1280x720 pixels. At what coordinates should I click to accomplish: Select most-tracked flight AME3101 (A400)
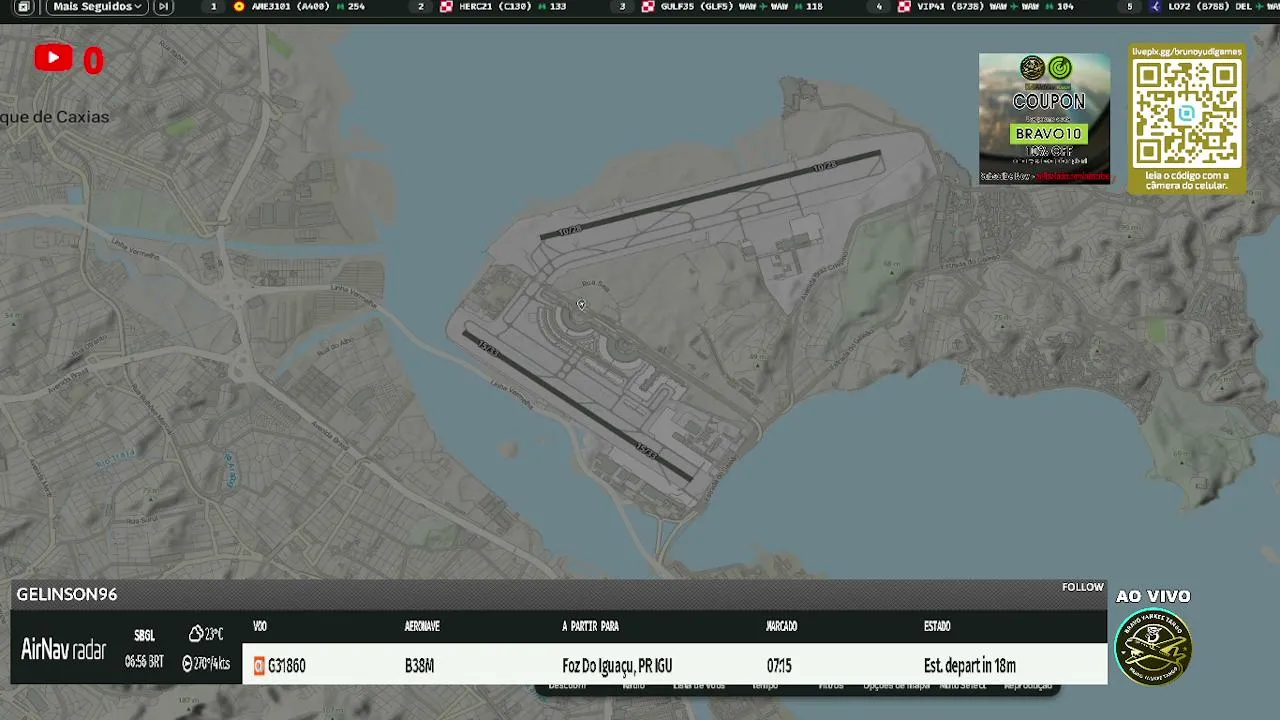[x=298, y=7]
